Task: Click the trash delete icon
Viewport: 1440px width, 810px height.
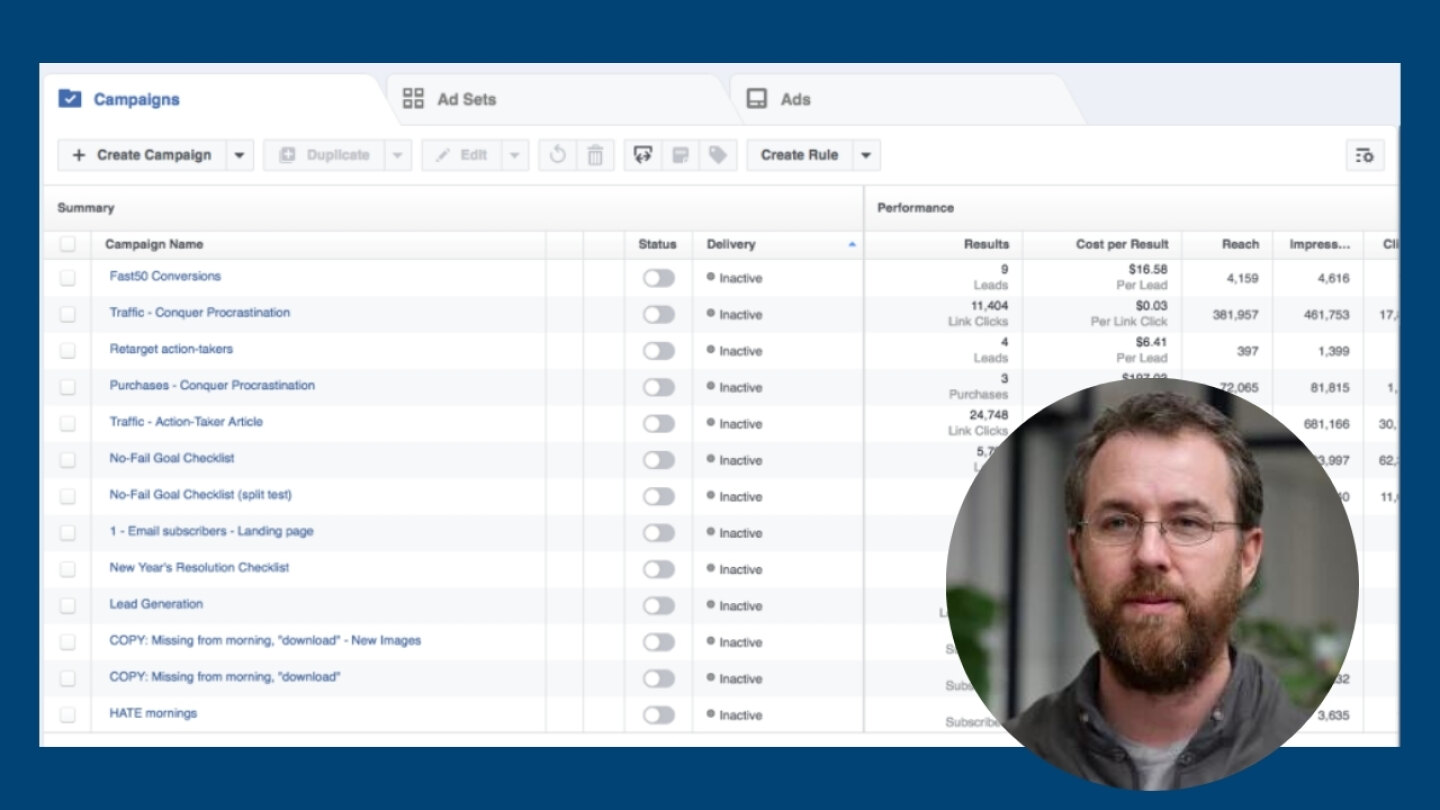Action: (x=595, y=155)
